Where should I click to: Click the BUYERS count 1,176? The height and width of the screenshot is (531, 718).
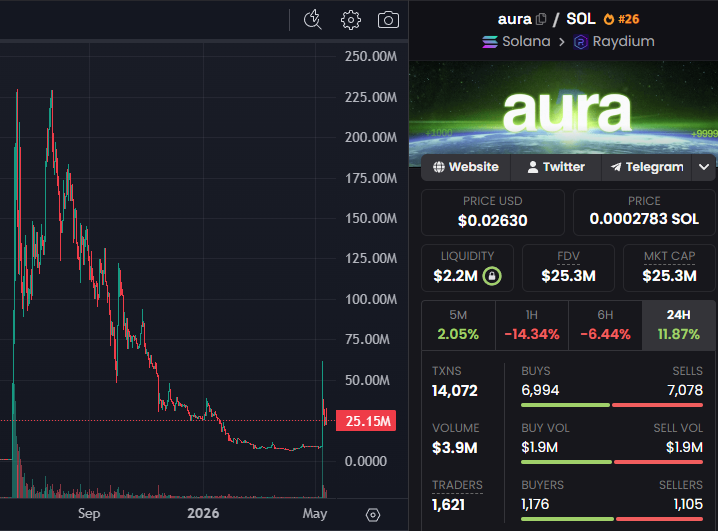[535, 504]
